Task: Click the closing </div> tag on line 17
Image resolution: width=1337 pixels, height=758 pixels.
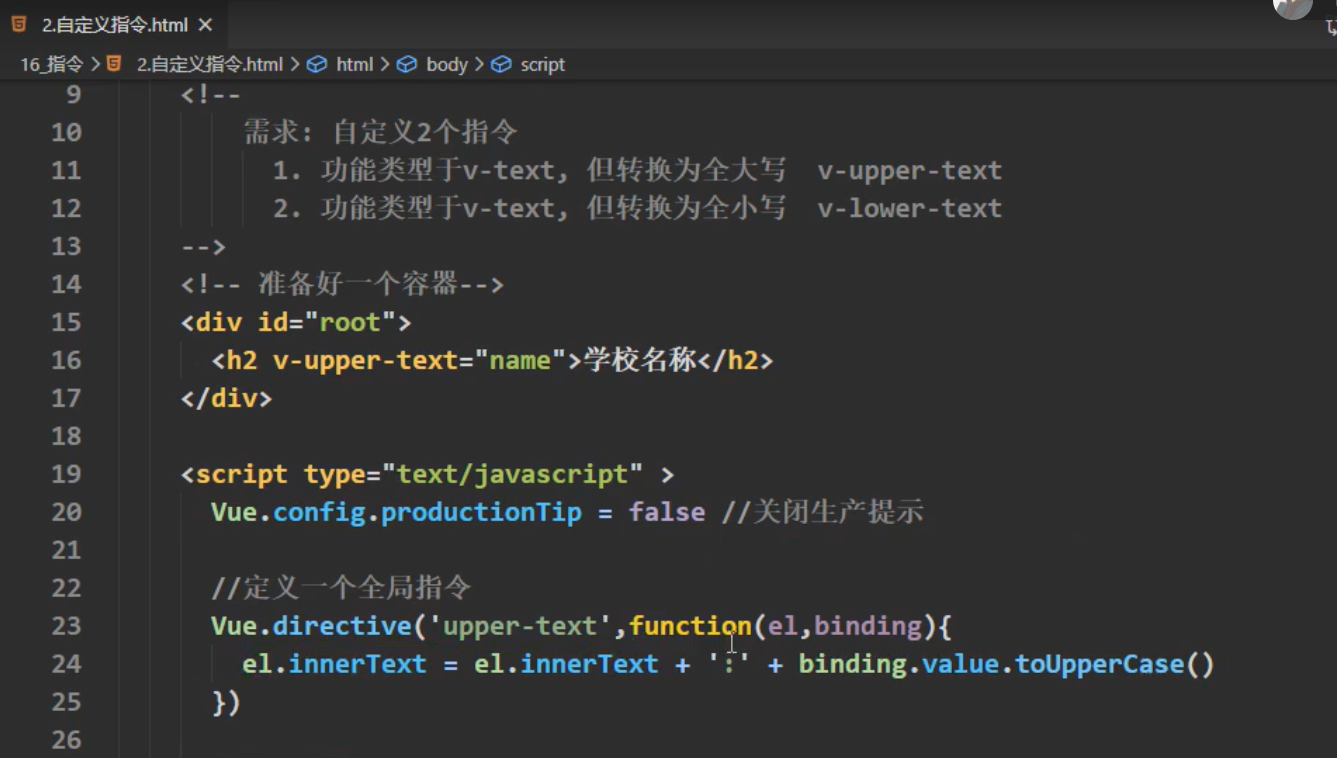Action: 226,399
